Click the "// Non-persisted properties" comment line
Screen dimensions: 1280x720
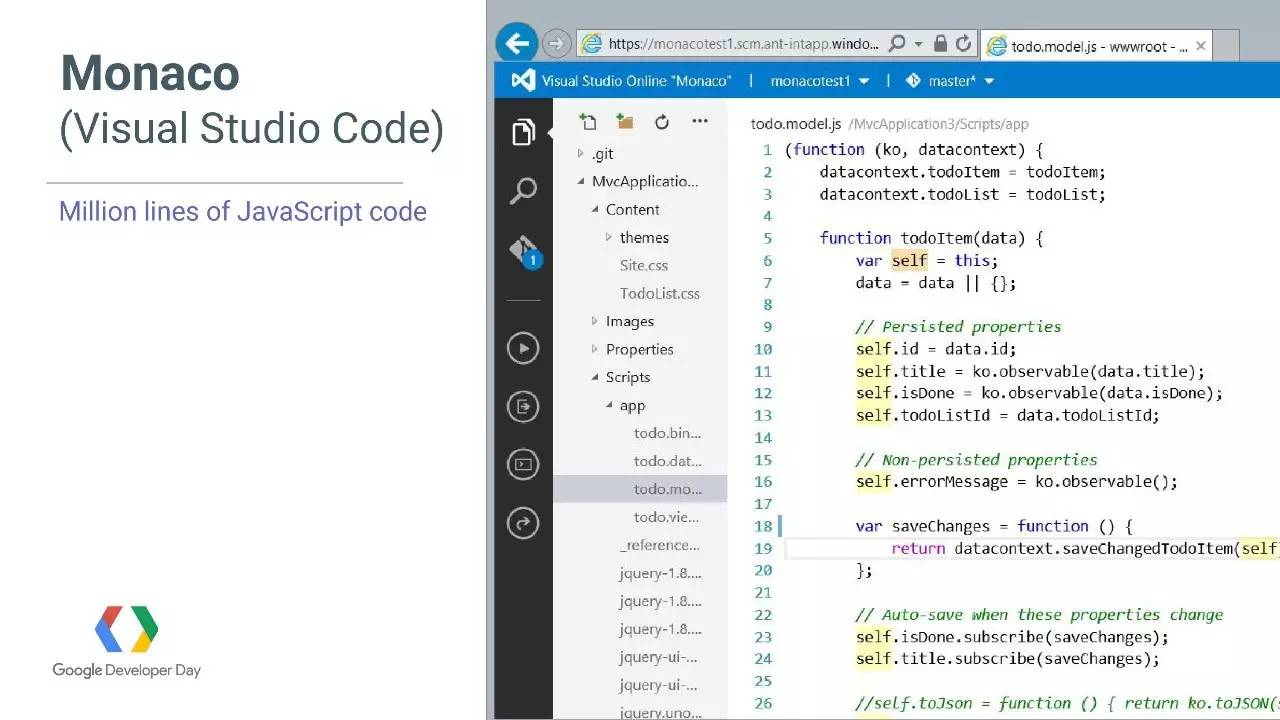point(976,460)
